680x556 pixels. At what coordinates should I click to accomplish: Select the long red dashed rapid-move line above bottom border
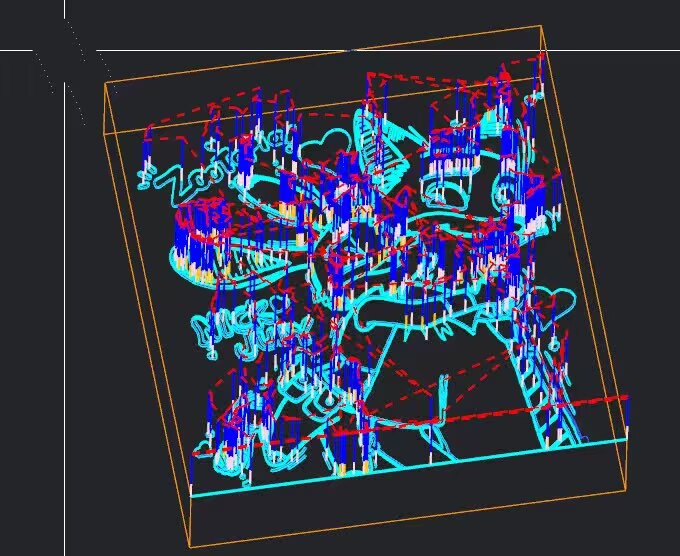pyautogui.click(x=409, y=425)
